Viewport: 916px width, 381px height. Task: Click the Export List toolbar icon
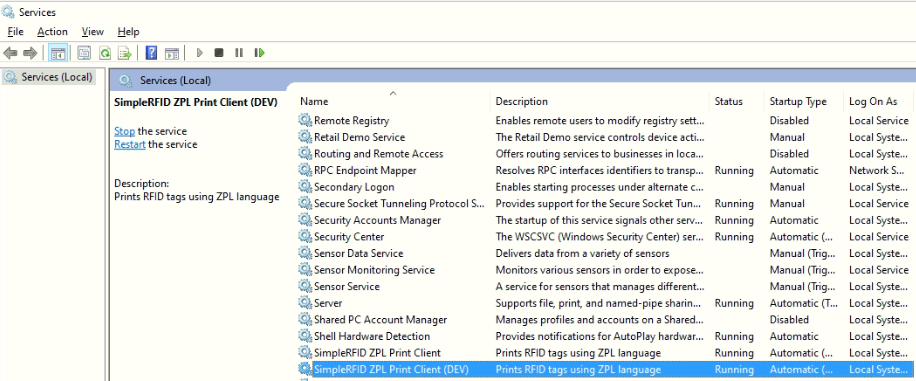tap(124, 53)
